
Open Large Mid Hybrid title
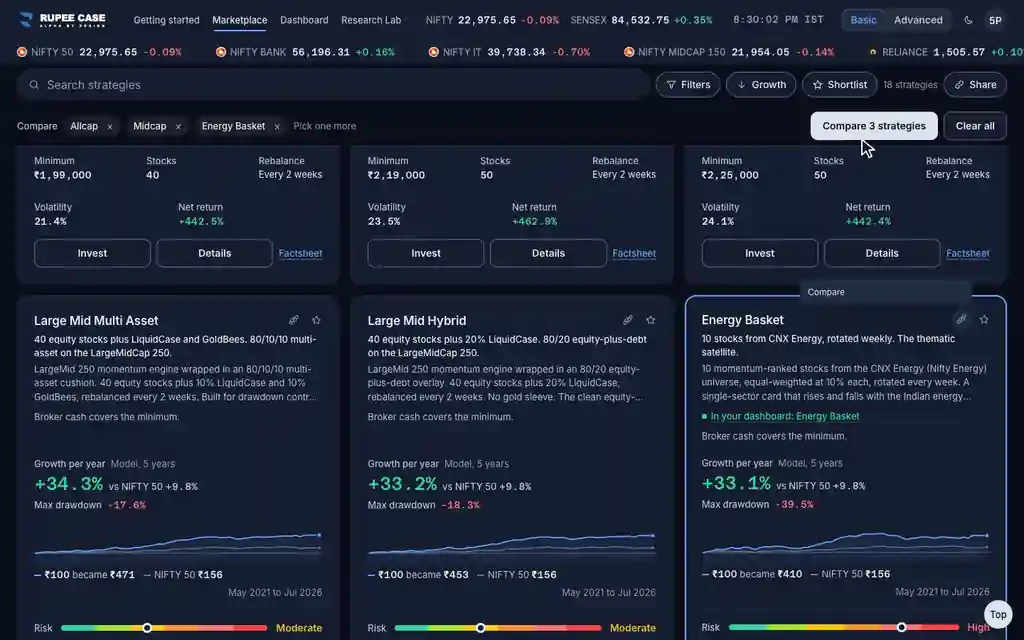click(x=417, y=321)
